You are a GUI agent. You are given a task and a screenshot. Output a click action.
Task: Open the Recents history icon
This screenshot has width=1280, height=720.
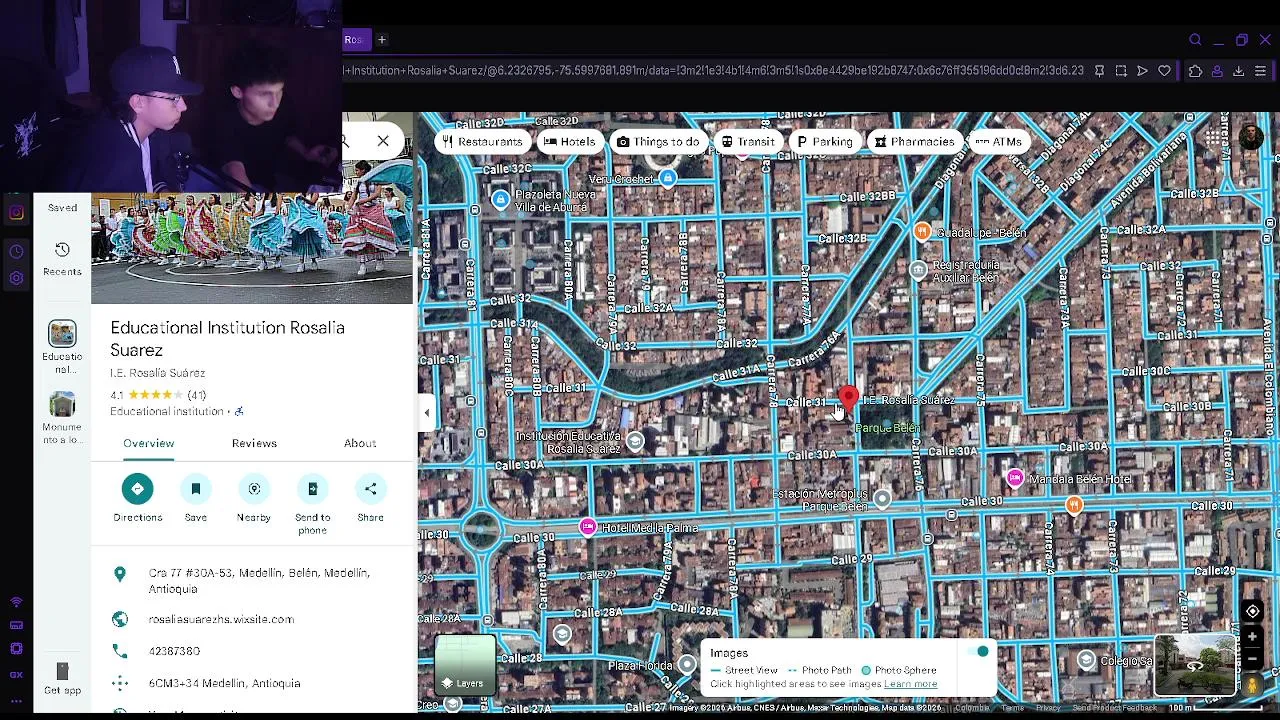click(62, 250)
